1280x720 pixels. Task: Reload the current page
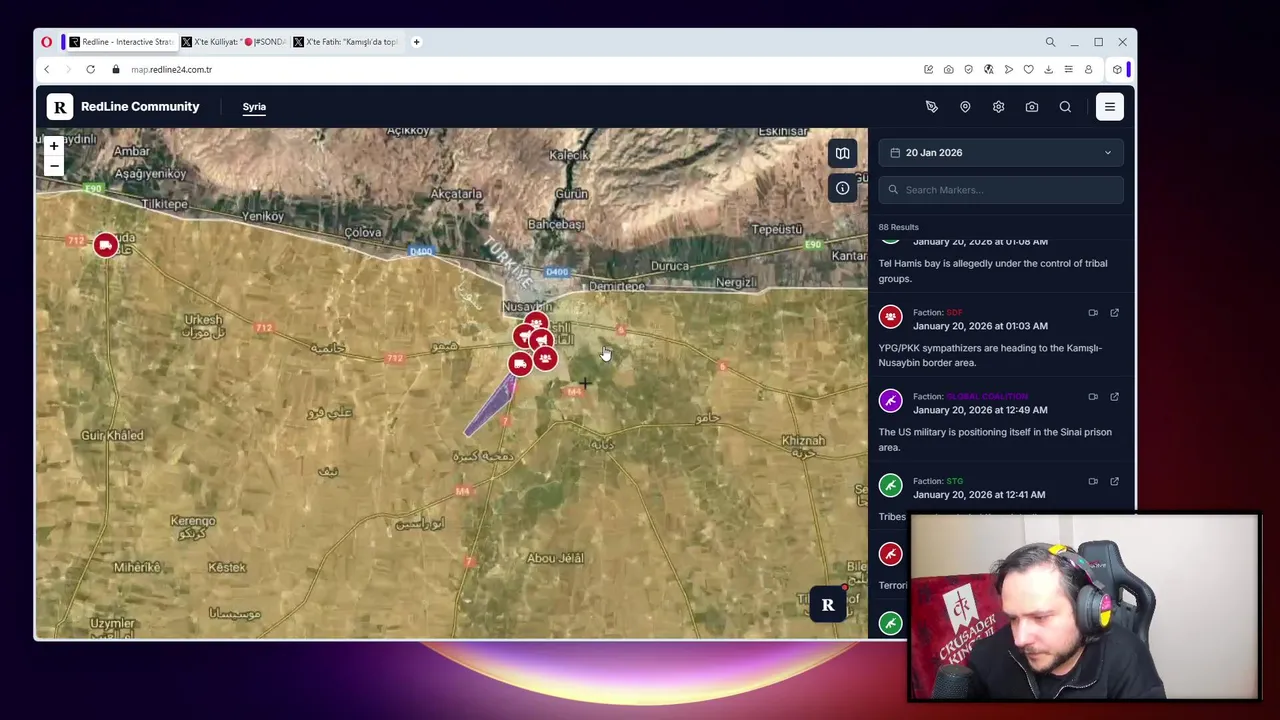tap(90, 70)
